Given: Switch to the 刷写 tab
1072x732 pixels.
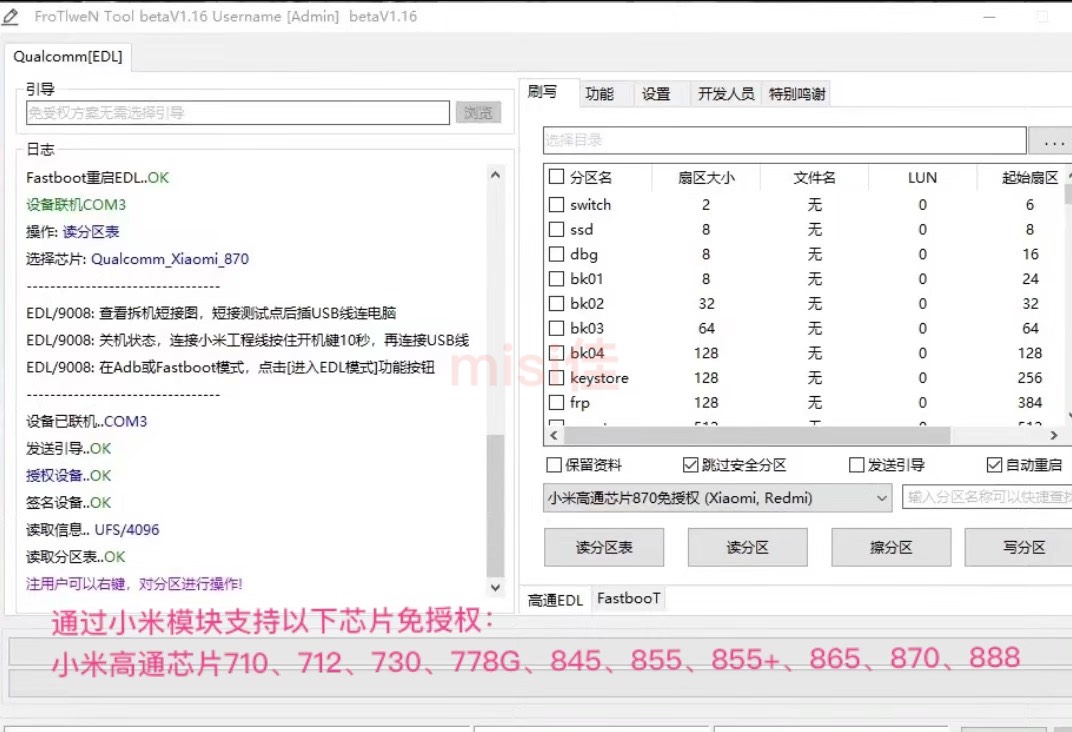Looking at the screenshot, I should click(x=543, y=92).
